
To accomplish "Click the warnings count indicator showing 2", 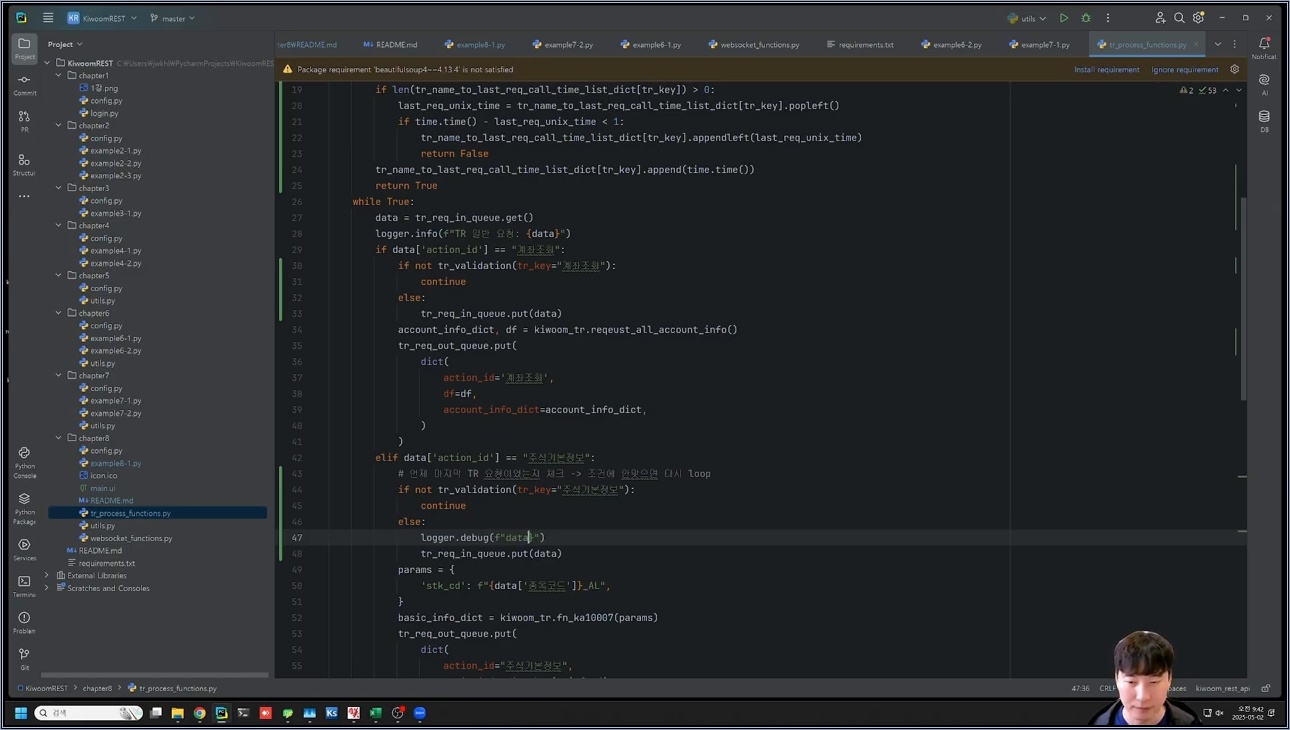I will click(1186, 90).
